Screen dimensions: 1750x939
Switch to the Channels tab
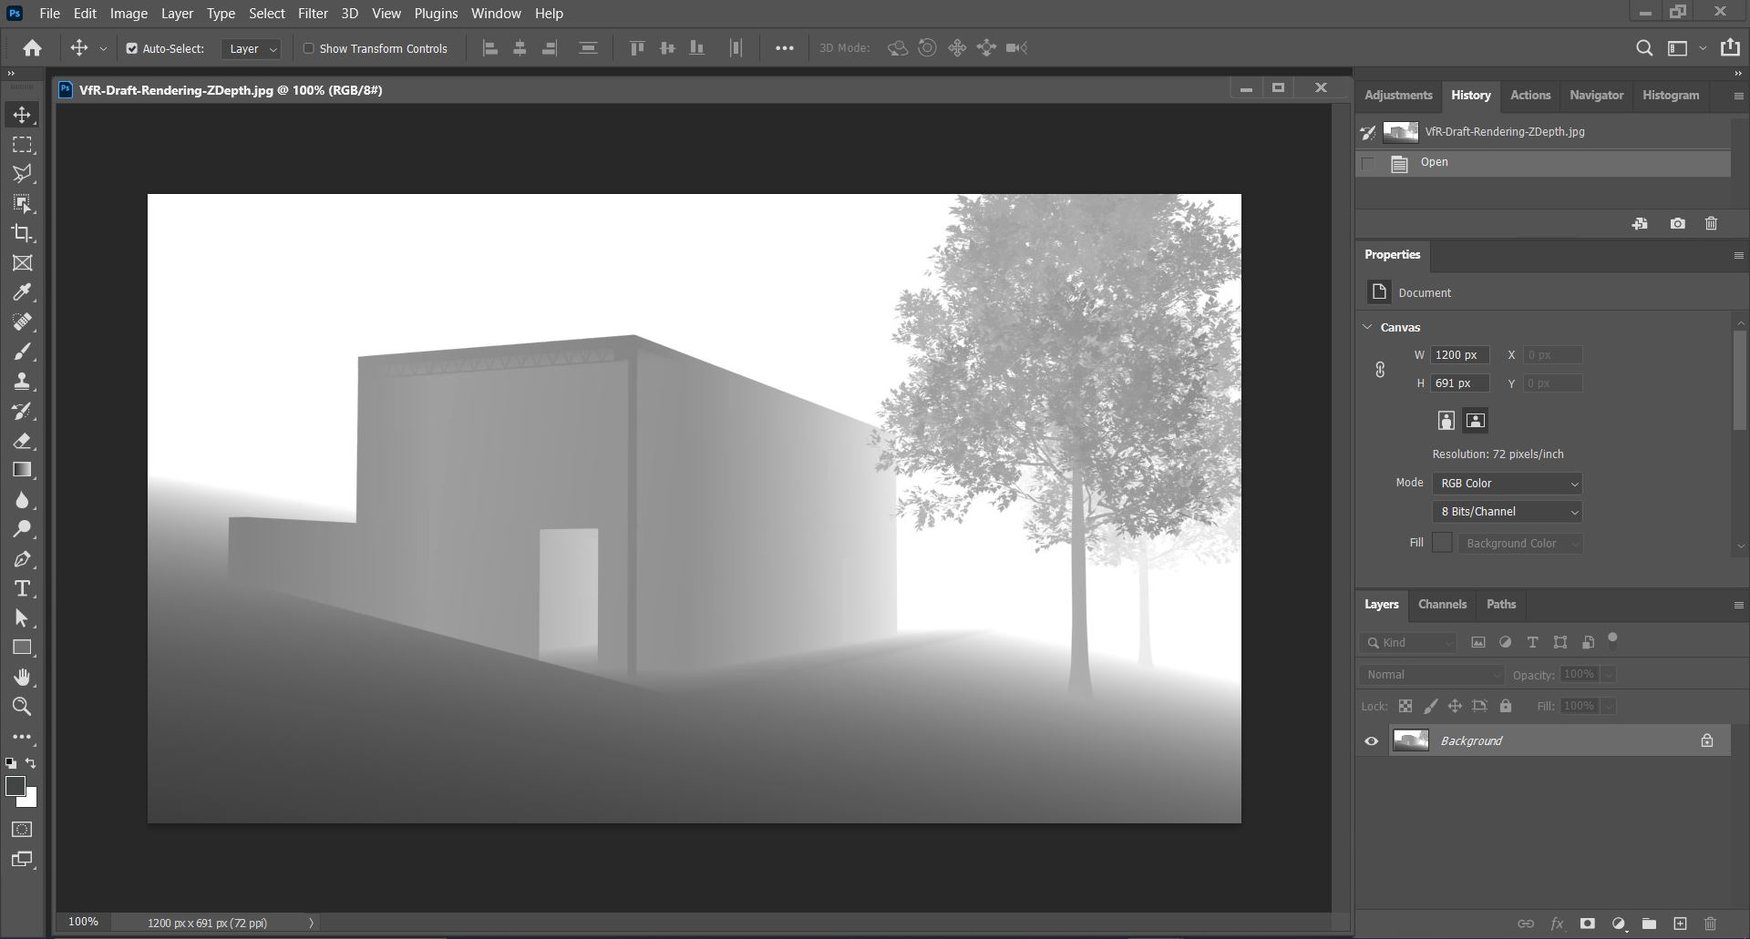[1442, 604]
